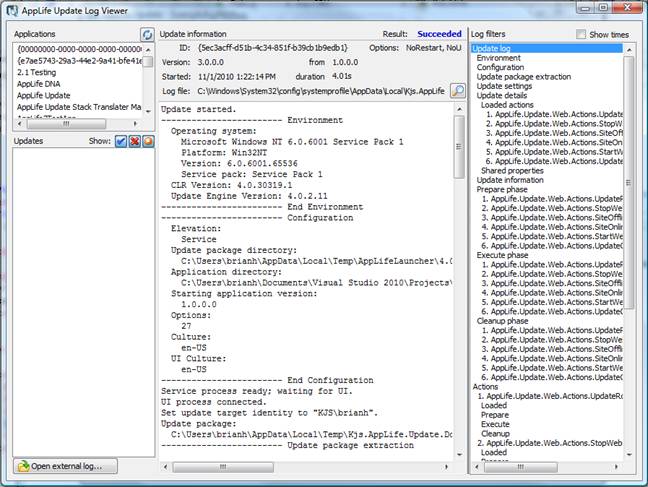Screen dimensions: 648x487
Task: Select the {e7ae5743-29a3 application entry
Action: click(x=79, y=61)
